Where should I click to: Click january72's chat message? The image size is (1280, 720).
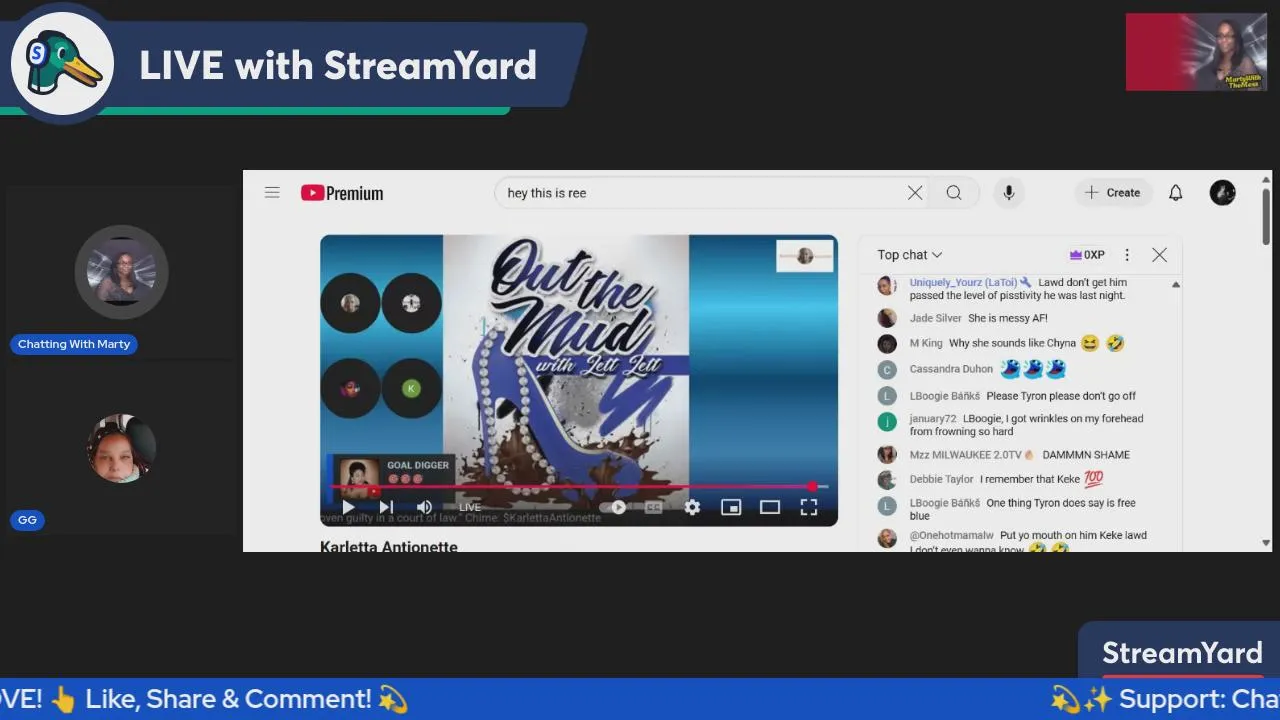click(1026, 425)
